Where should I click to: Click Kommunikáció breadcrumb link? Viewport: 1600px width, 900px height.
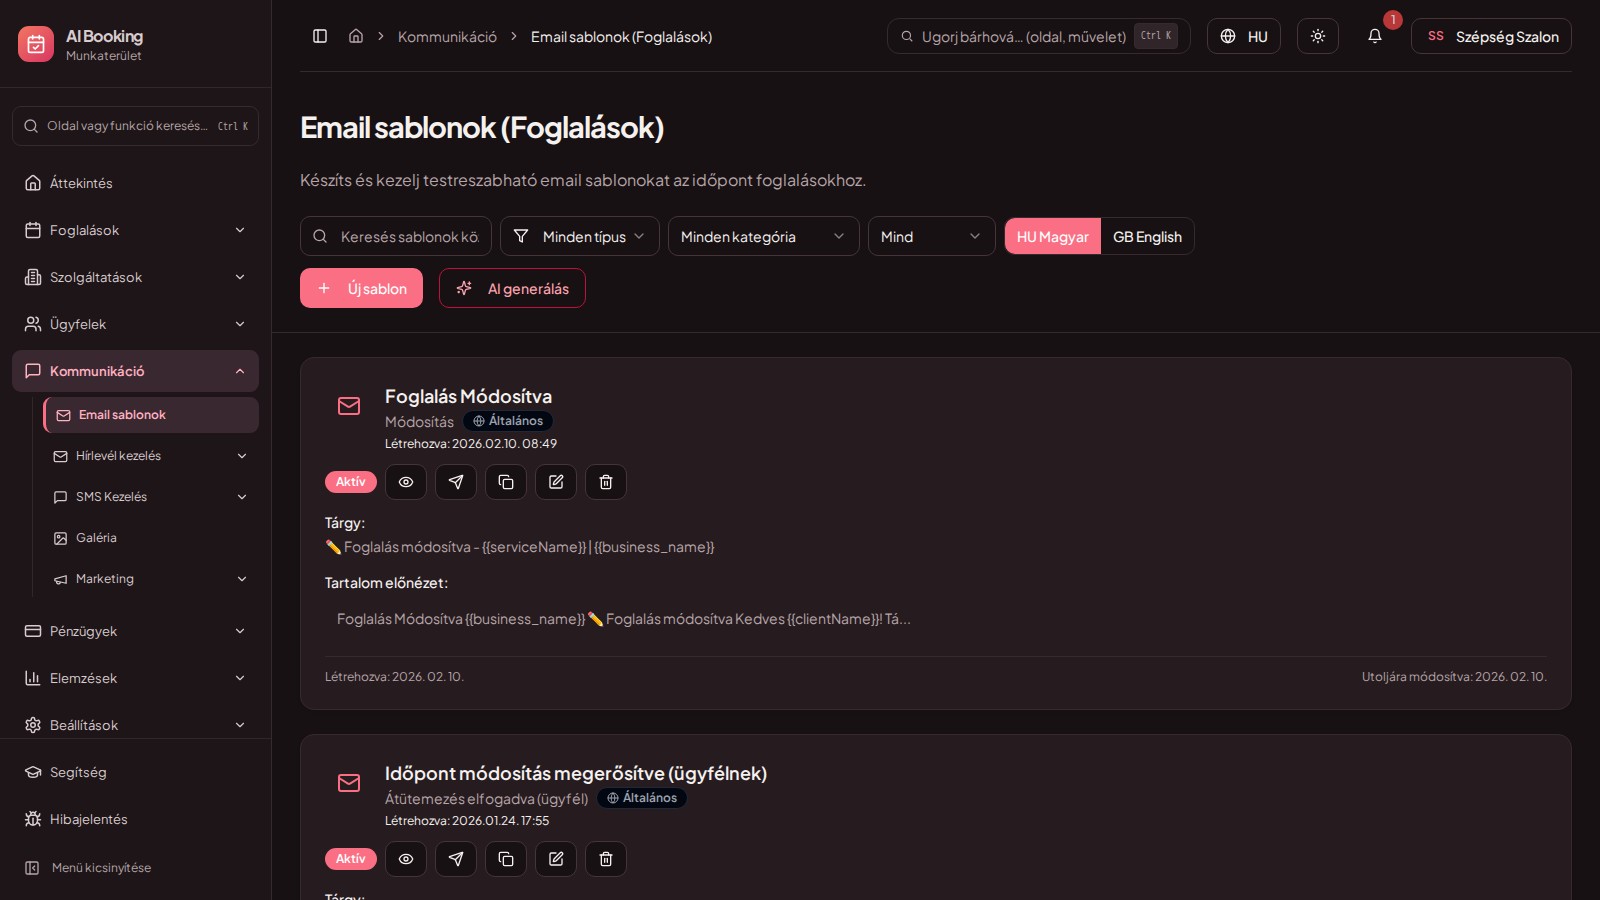coord(447,37)
